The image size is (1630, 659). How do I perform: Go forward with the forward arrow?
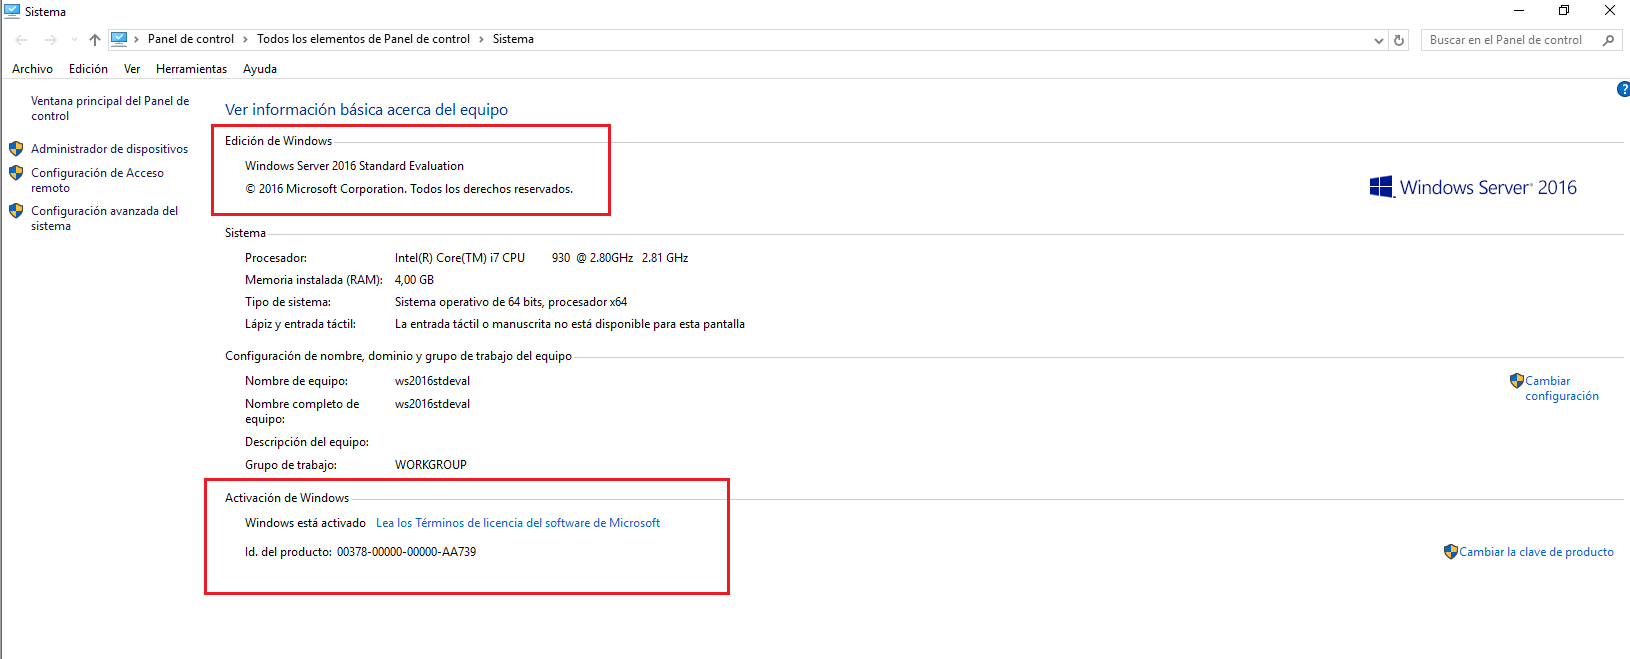(51, 40)
